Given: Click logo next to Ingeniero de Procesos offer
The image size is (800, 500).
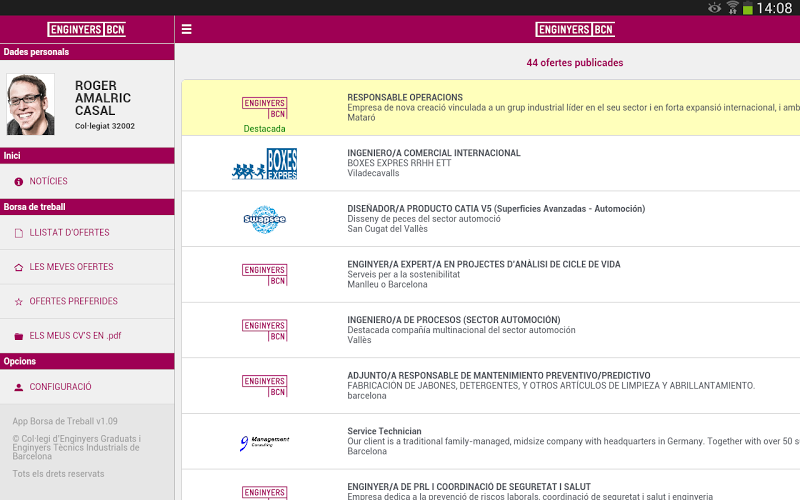Looking at the screenshot, I should coord(264,331).
